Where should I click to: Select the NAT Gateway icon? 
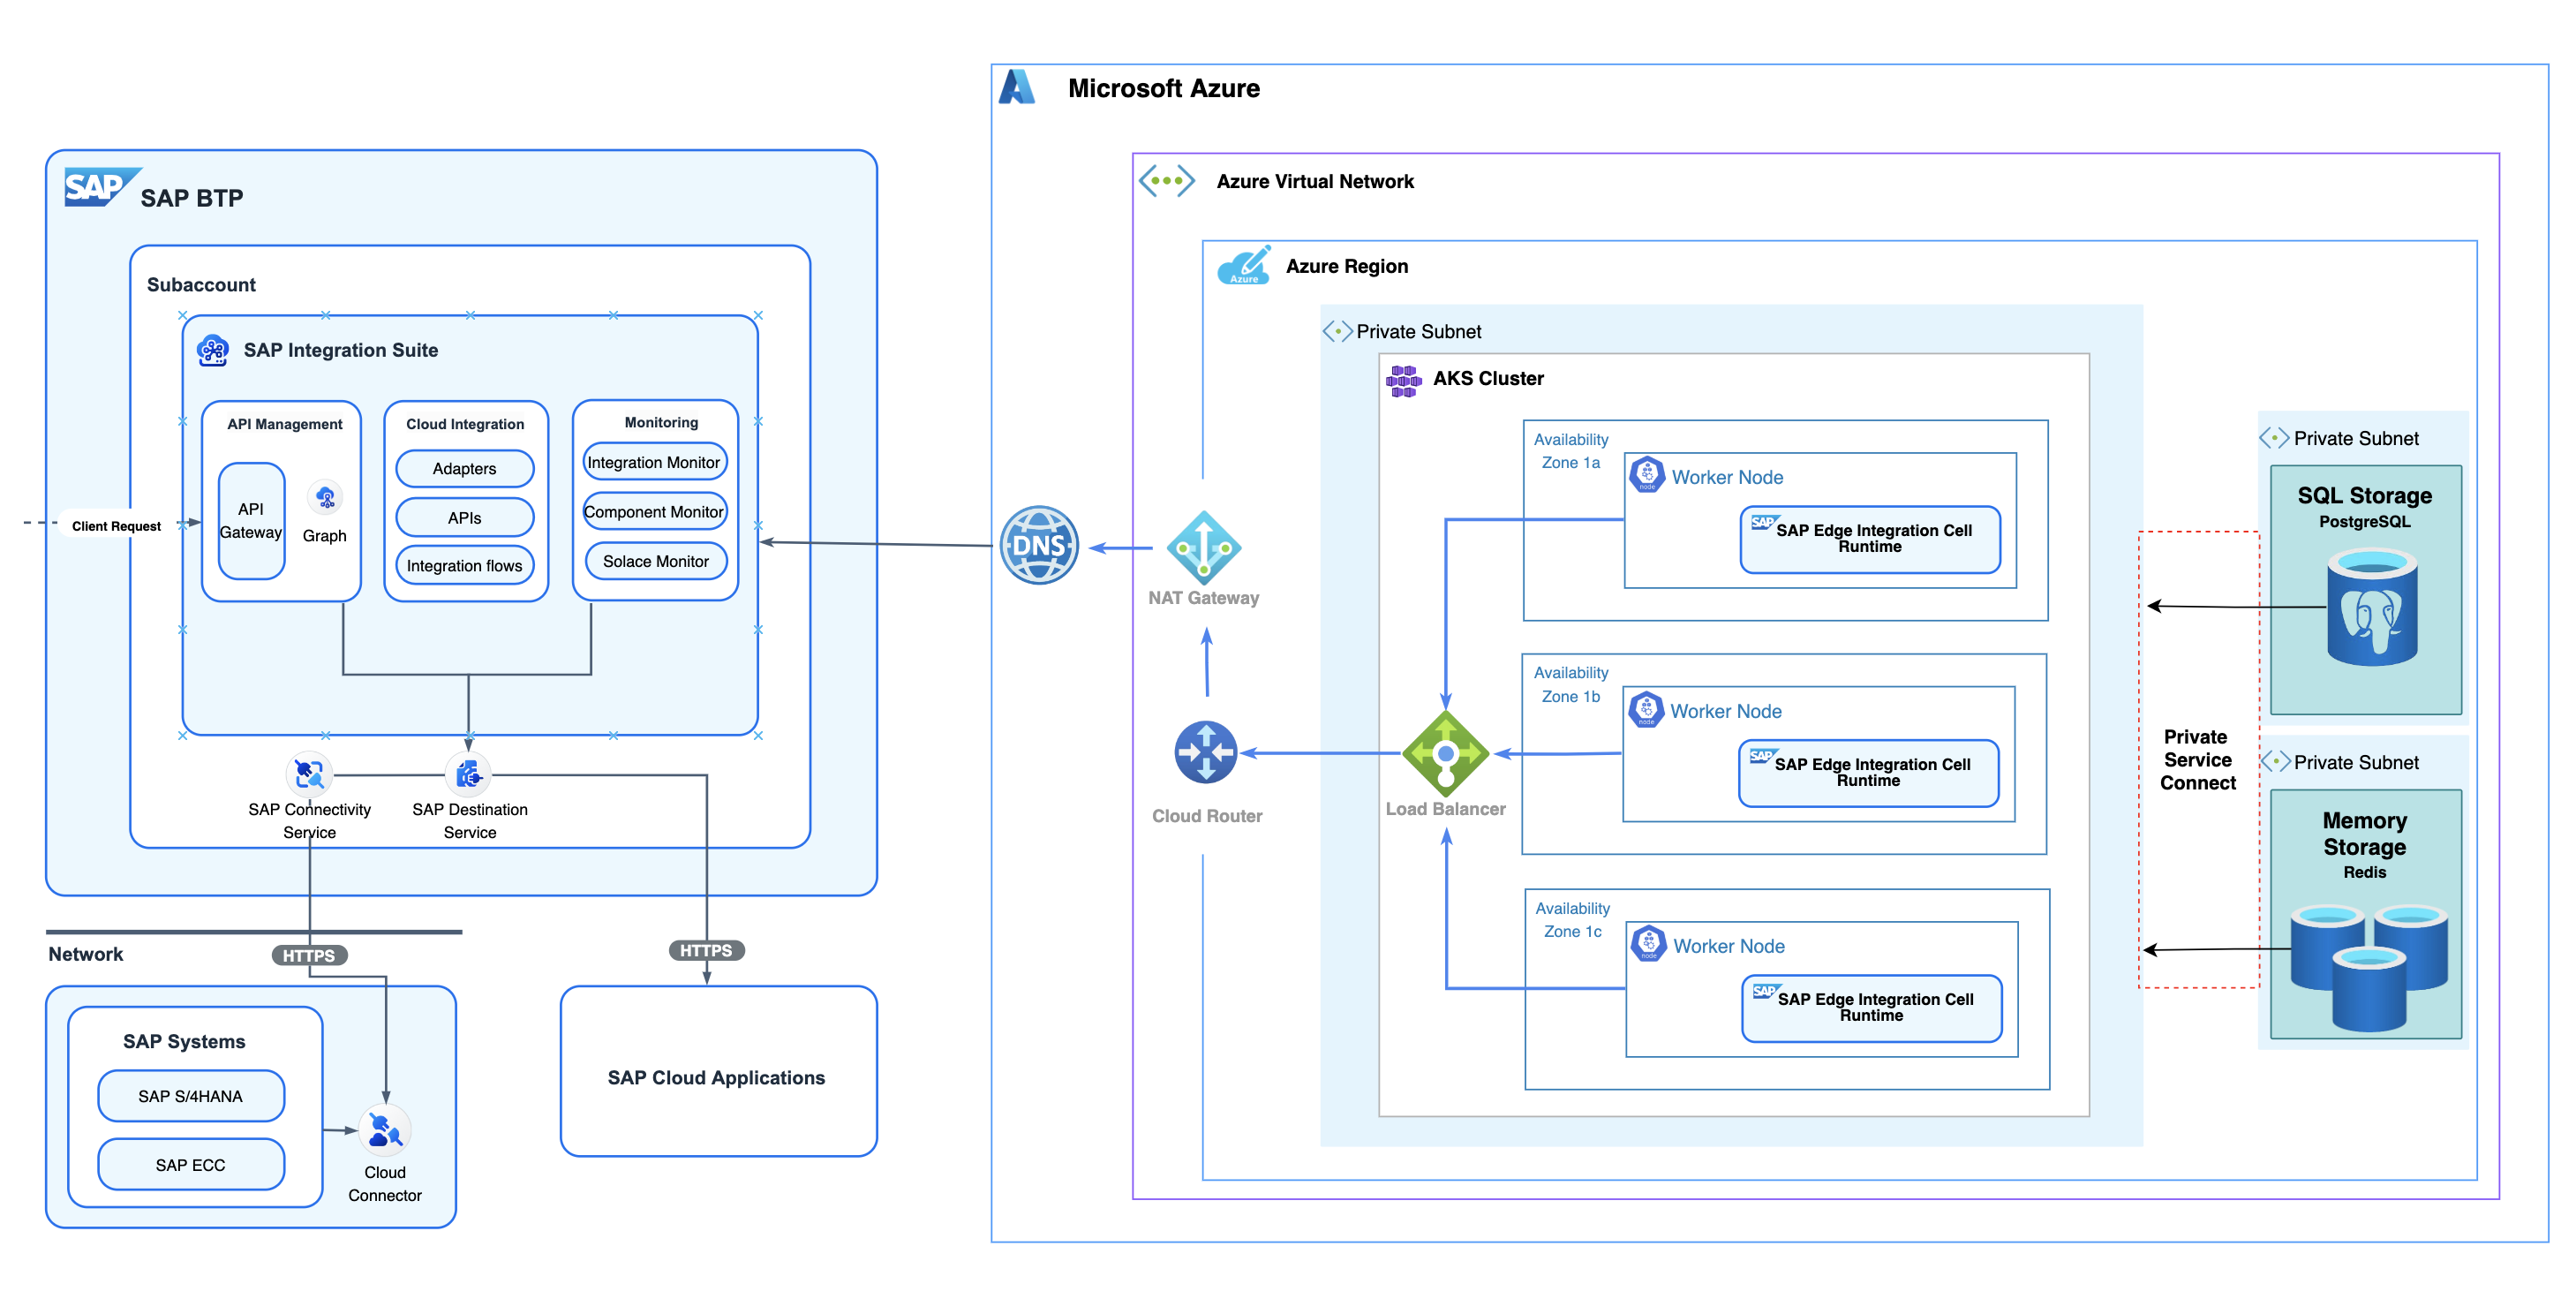pyautogui.click(x=1204, y=548)
